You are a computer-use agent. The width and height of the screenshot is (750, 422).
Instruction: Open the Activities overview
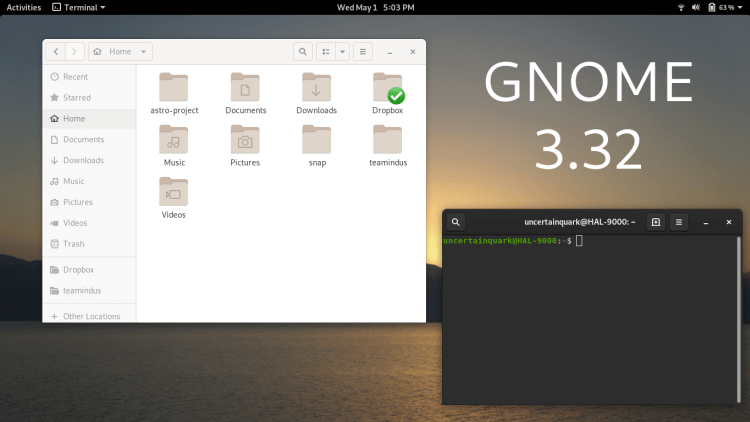point(23,7)
